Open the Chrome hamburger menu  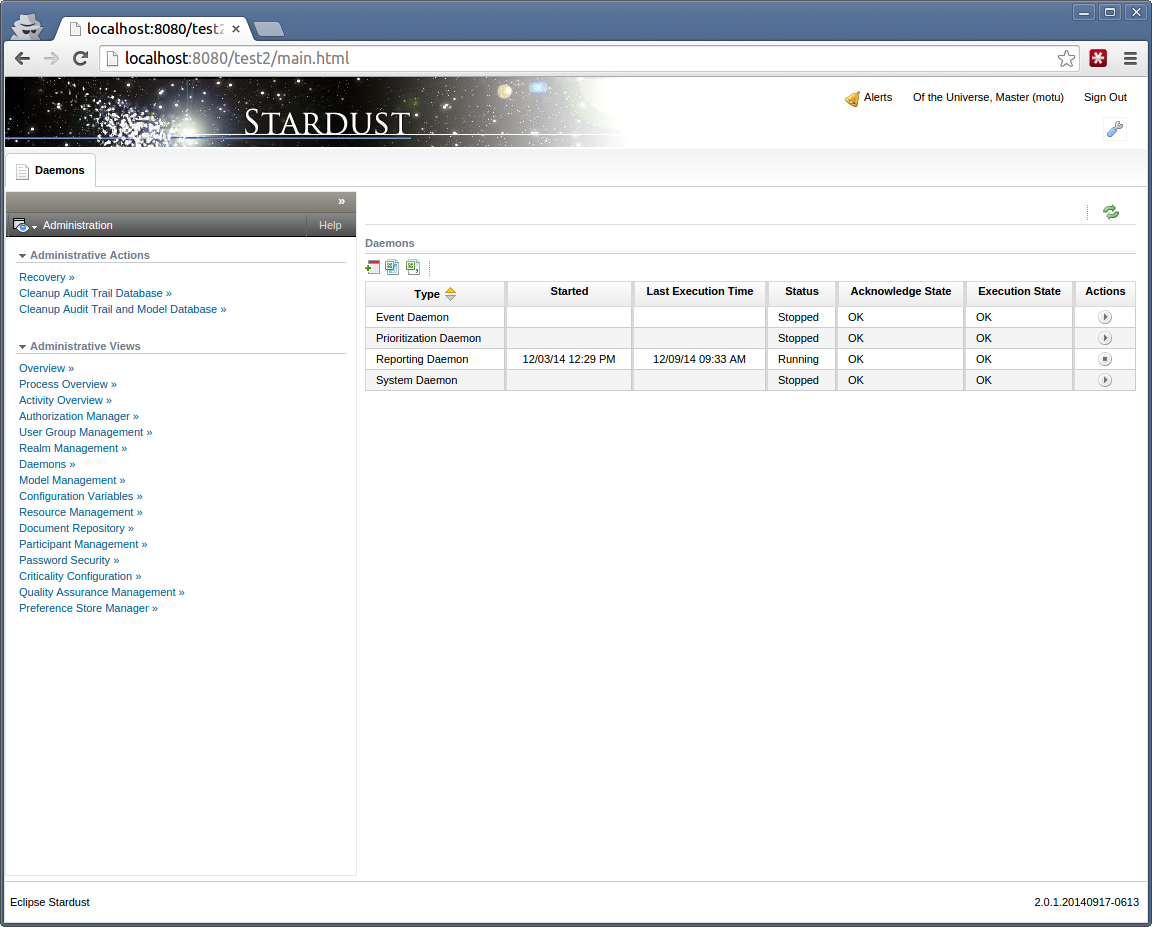[1131, 59]
